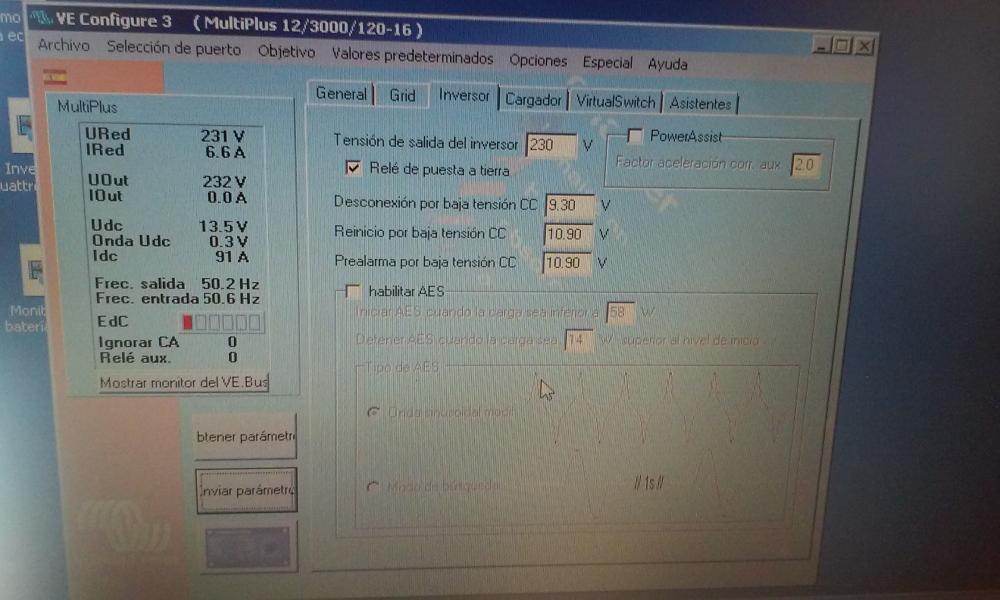Click the Obtener parámetros button
This screenshot has height=600, width=1000.
pyautogui.click(x=246, y=436)
